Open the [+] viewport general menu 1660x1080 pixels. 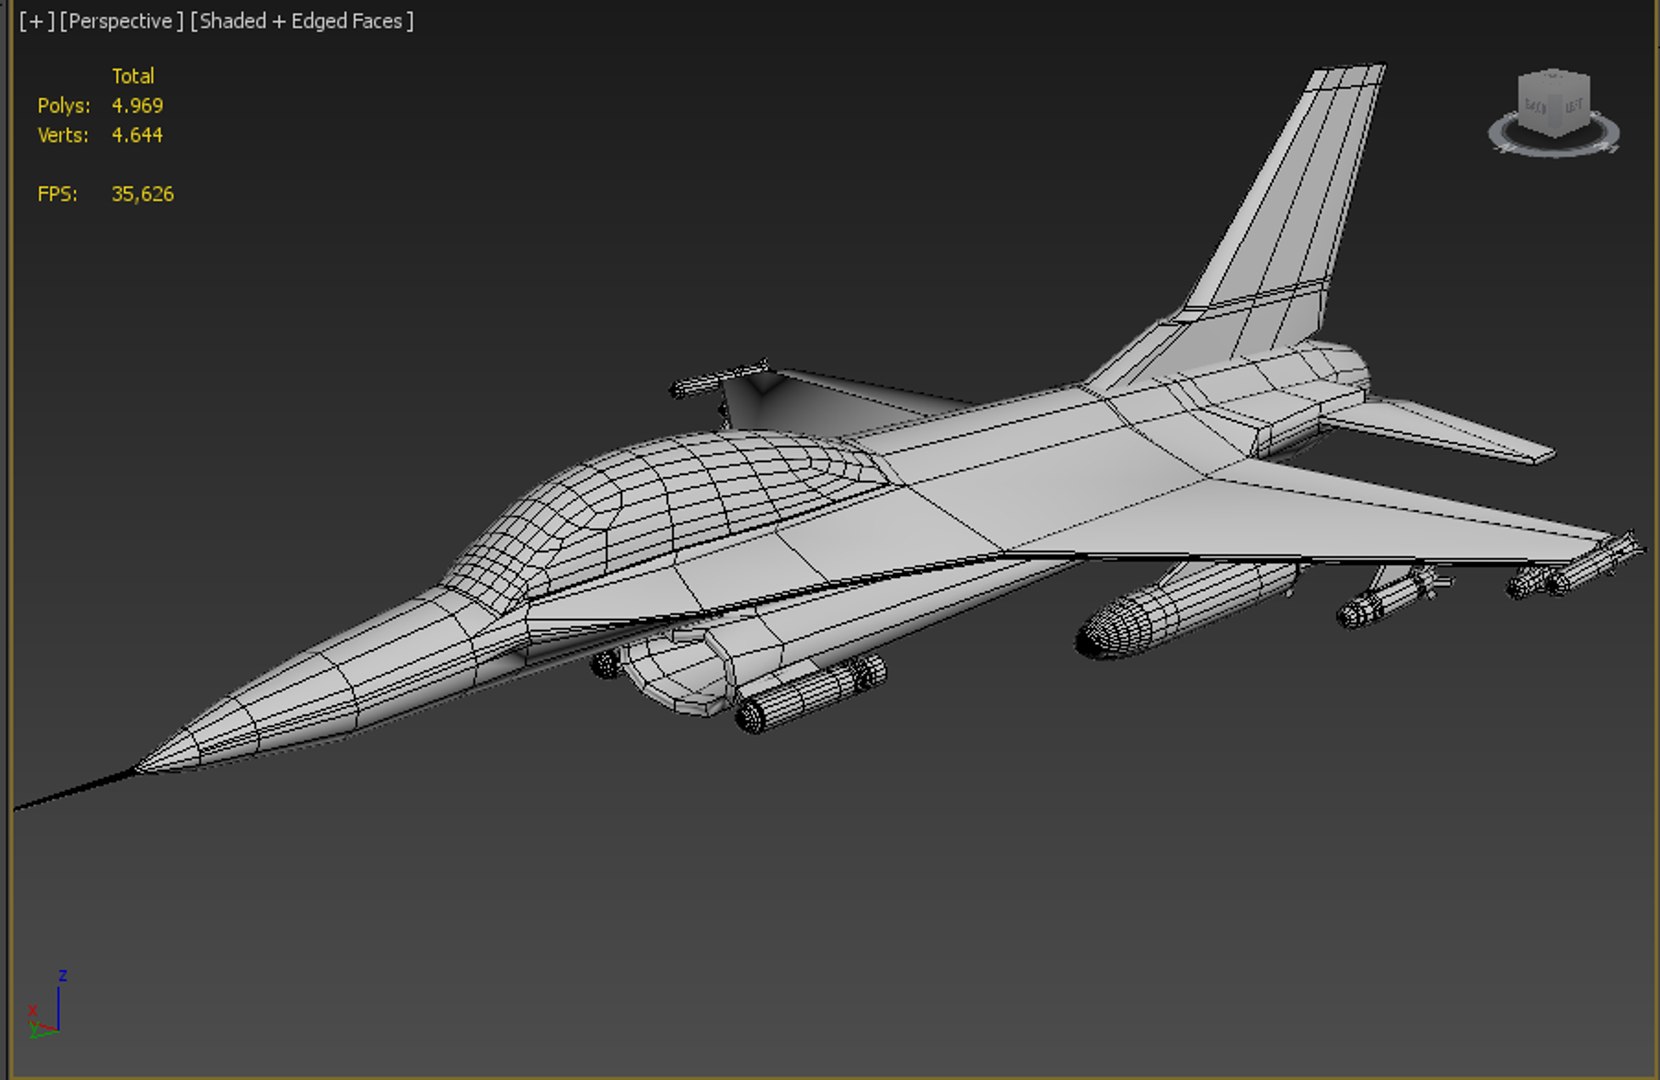click(37, 21)
